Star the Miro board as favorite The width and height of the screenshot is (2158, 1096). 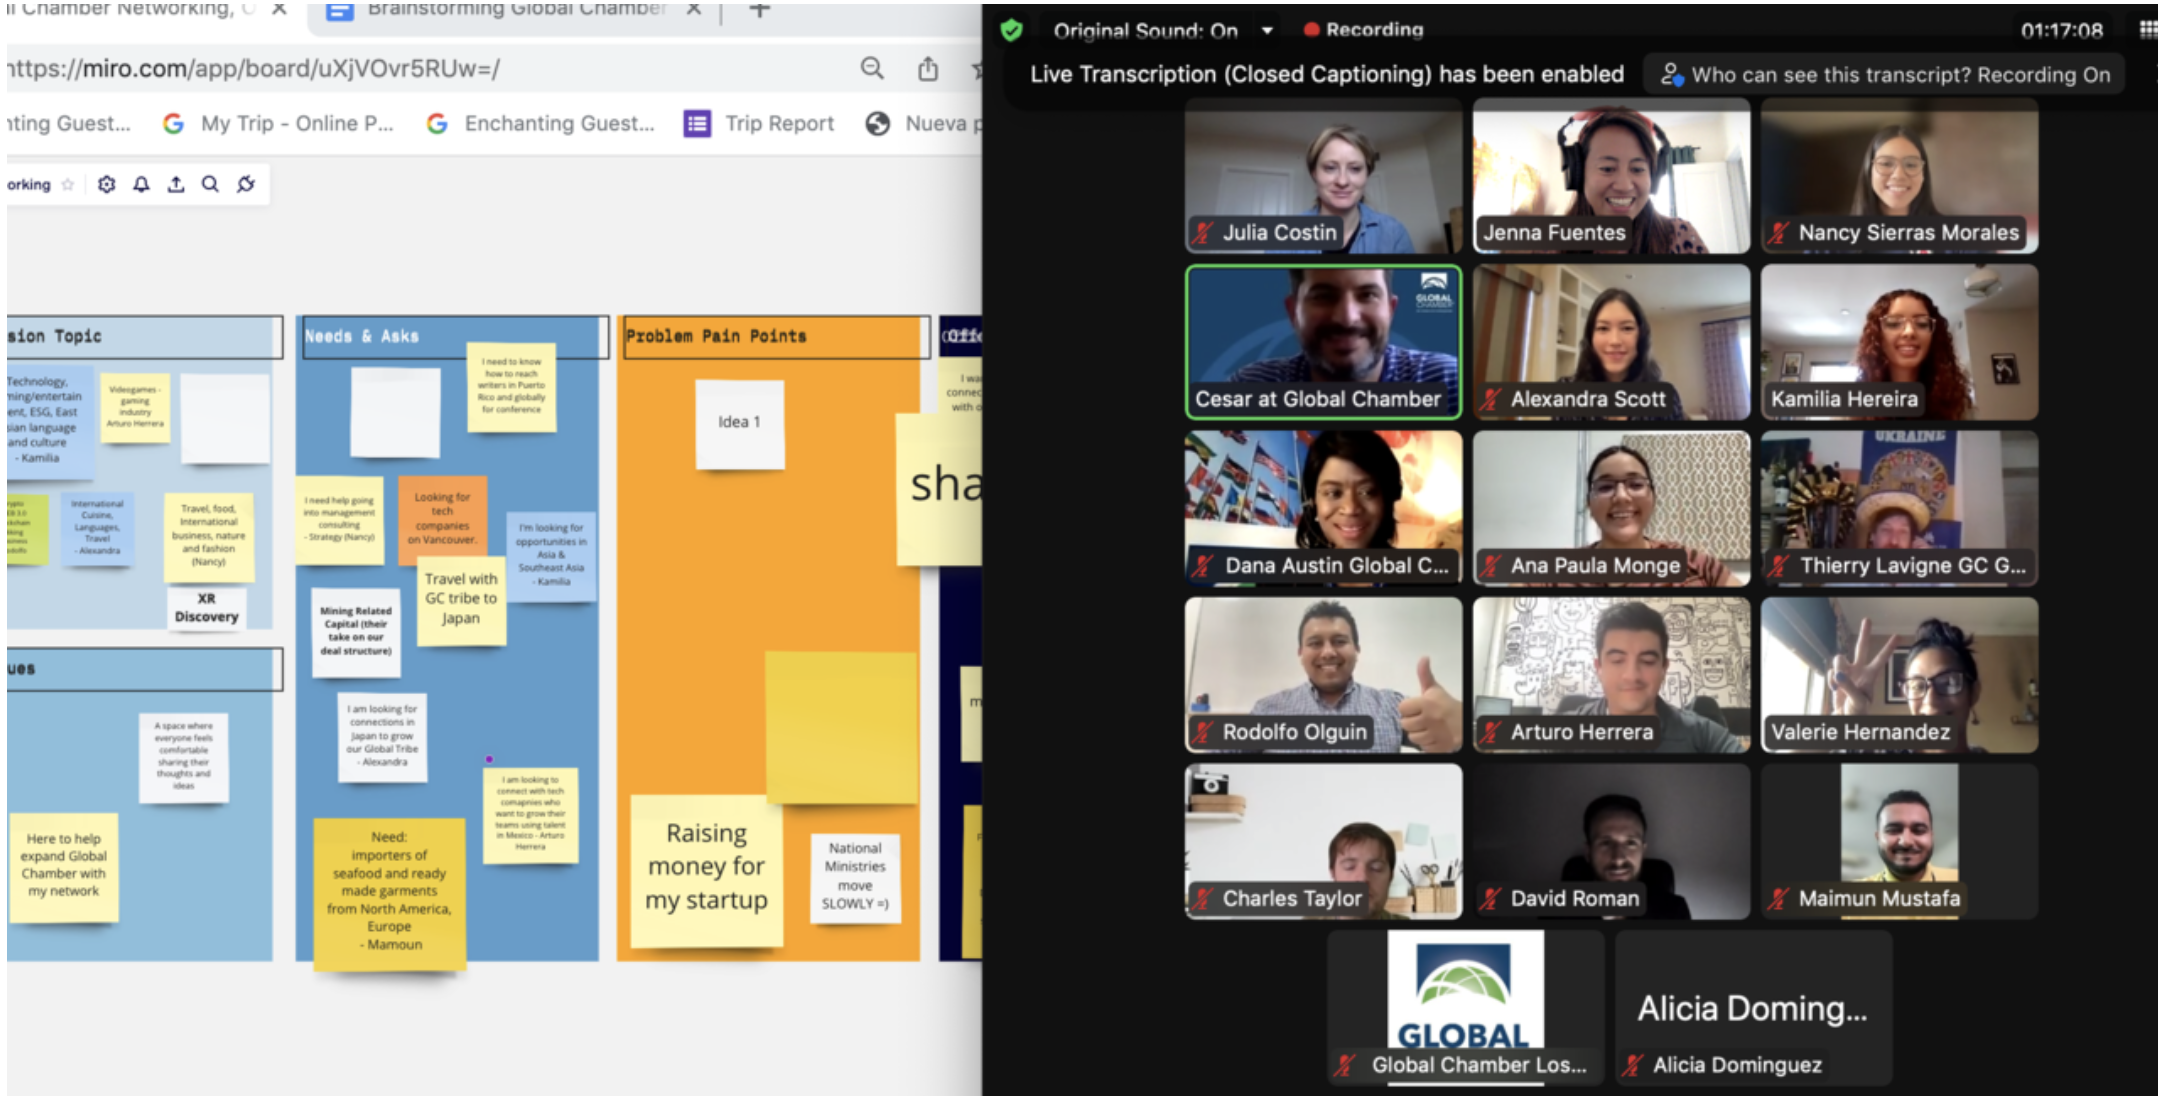68,184
